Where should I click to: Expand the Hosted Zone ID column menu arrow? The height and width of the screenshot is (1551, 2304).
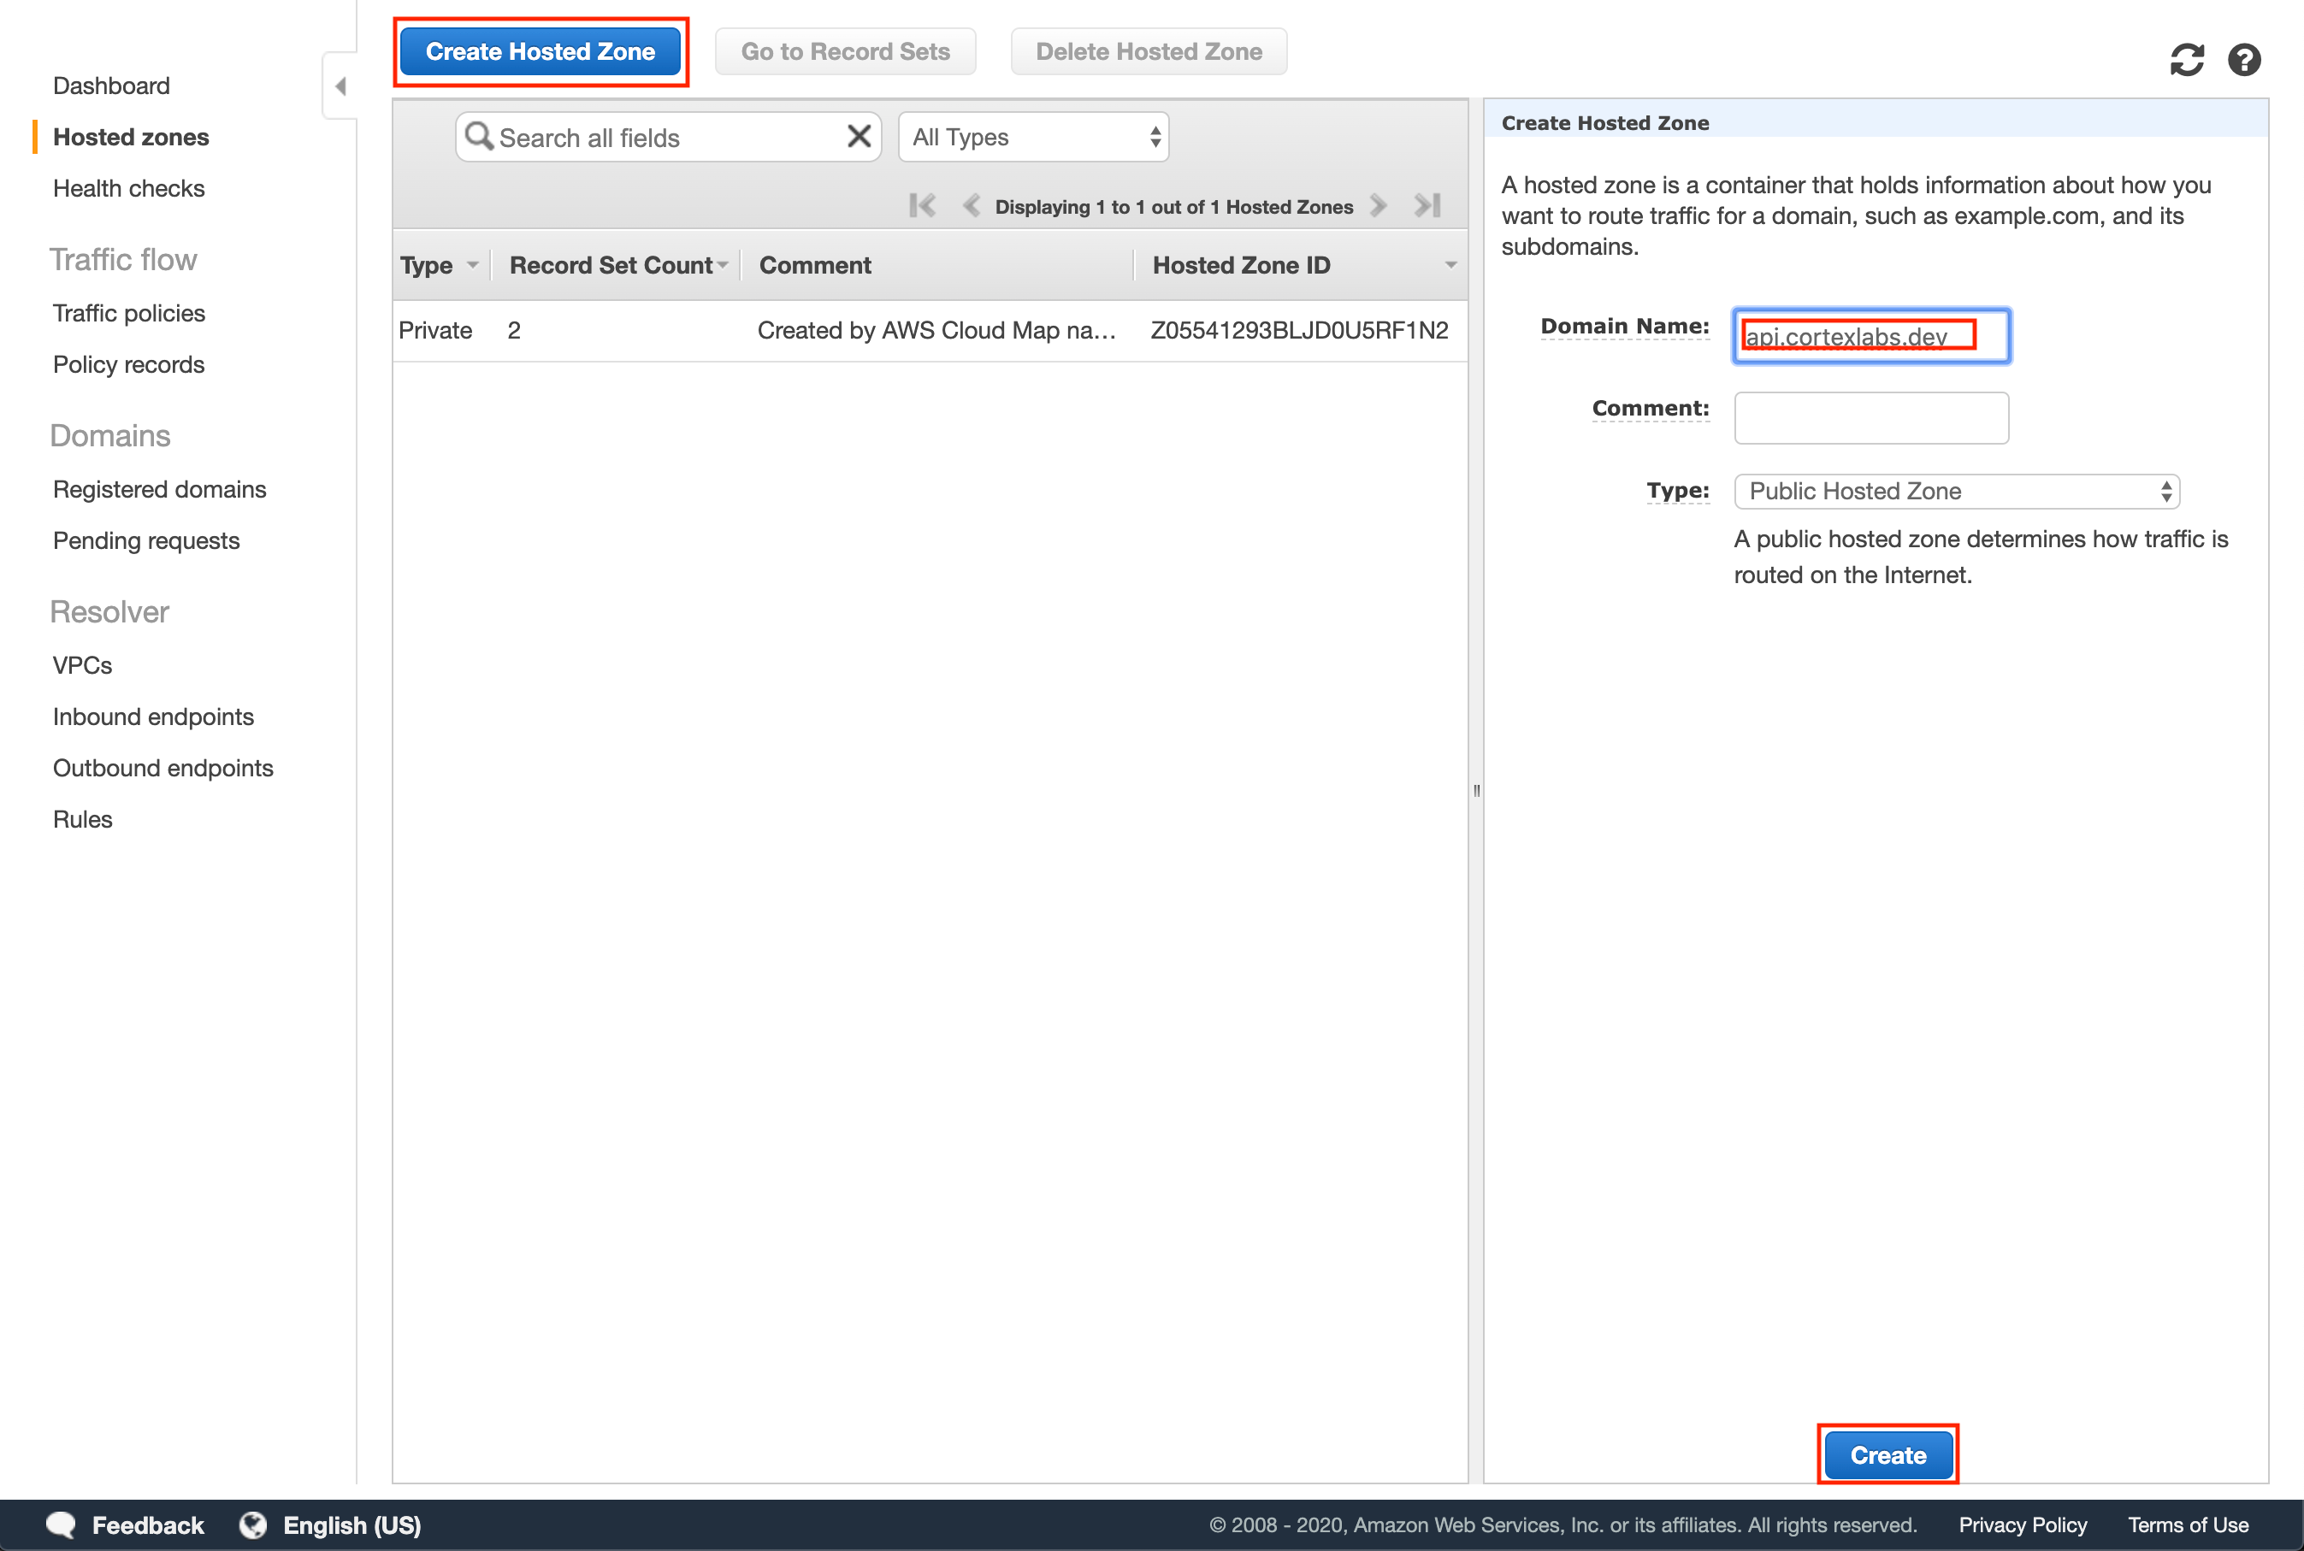[x=1450, y=265]
